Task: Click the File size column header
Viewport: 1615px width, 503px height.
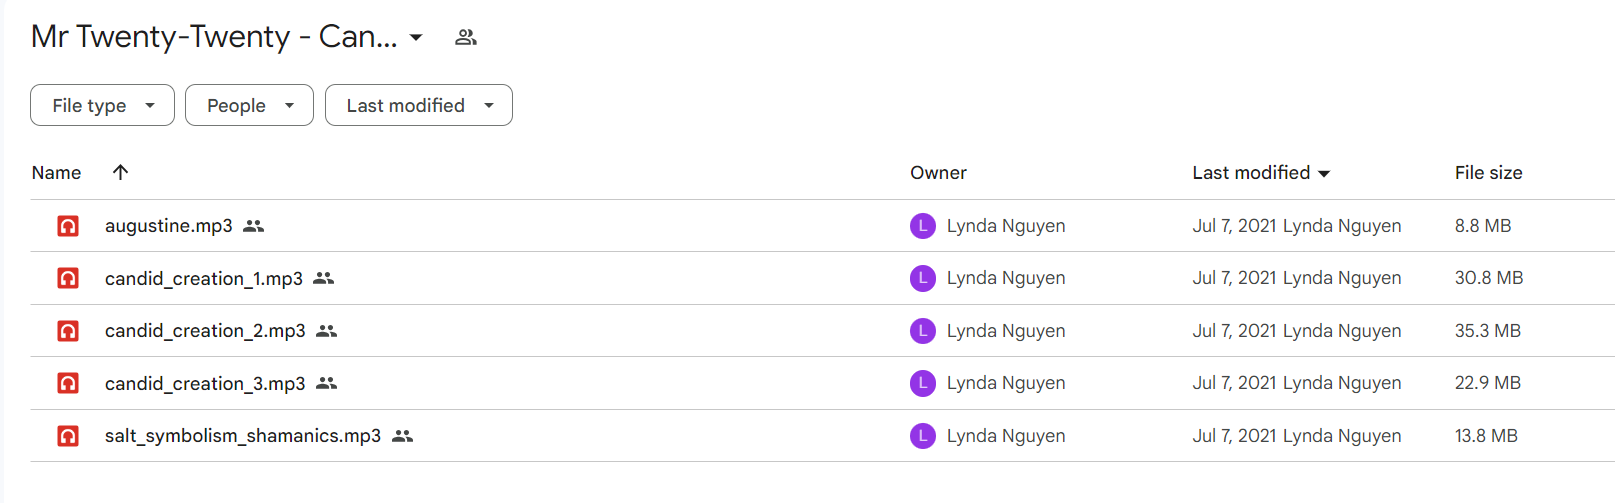Action: 1488,173
